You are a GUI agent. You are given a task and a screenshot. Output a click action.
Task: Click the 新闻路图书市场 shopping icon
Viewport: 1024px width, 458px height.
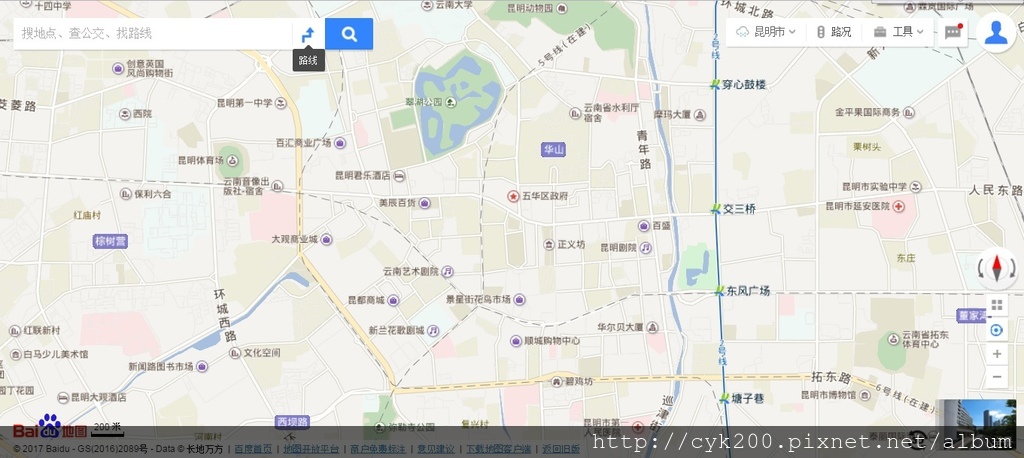[201, 367]
